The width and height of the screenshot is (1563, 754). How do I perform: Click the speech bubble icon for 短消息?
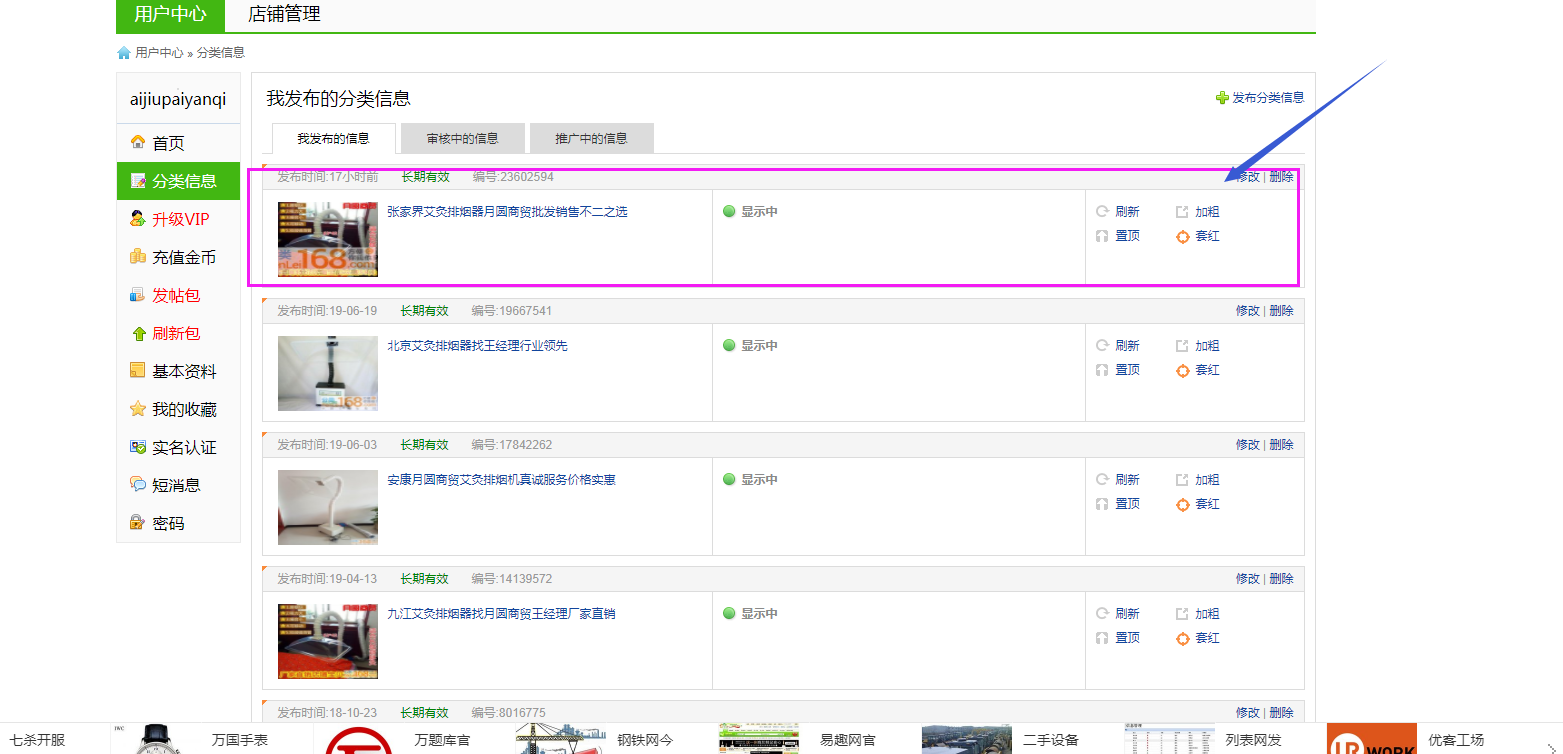[x=138, y=485]
